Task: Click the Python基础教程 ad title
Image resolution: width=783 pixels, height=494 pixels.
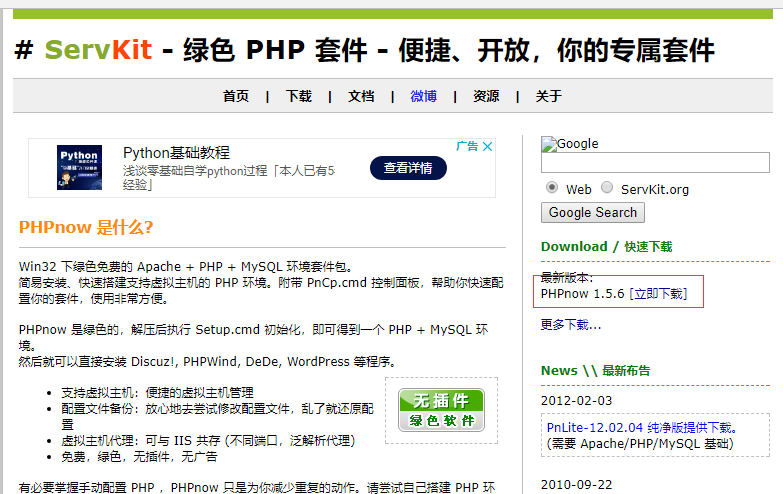Action: (x=176, y=152)
